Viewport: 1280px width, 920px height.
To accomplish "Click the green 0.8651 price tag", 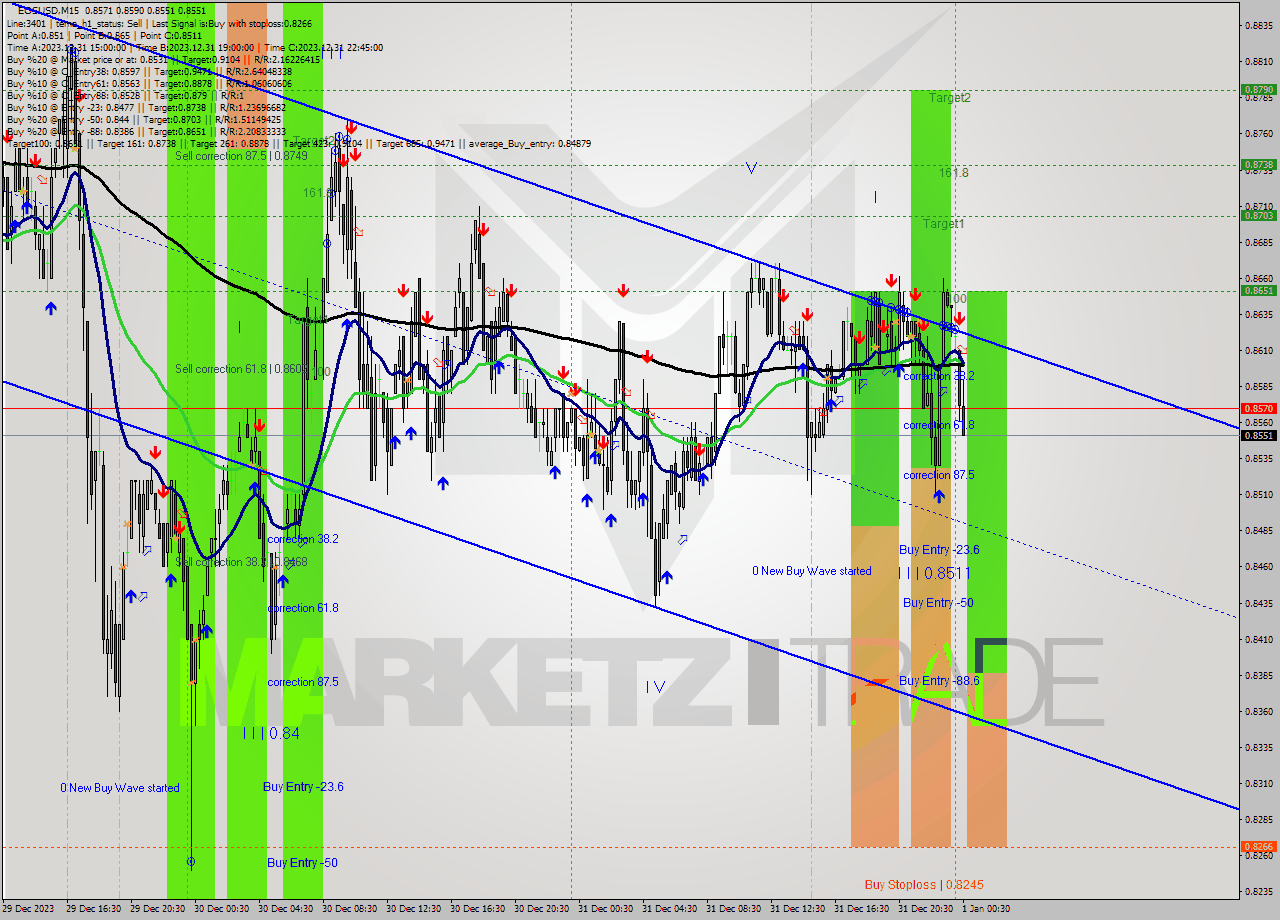I will point(1258,290).
